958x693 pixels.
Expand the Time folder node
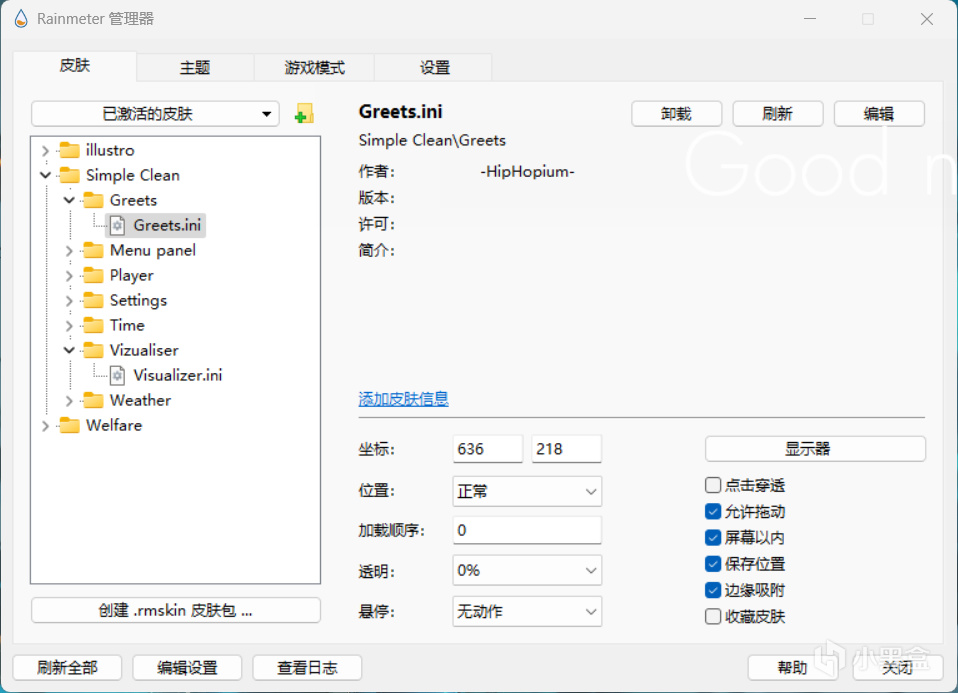tap(69, 326)
